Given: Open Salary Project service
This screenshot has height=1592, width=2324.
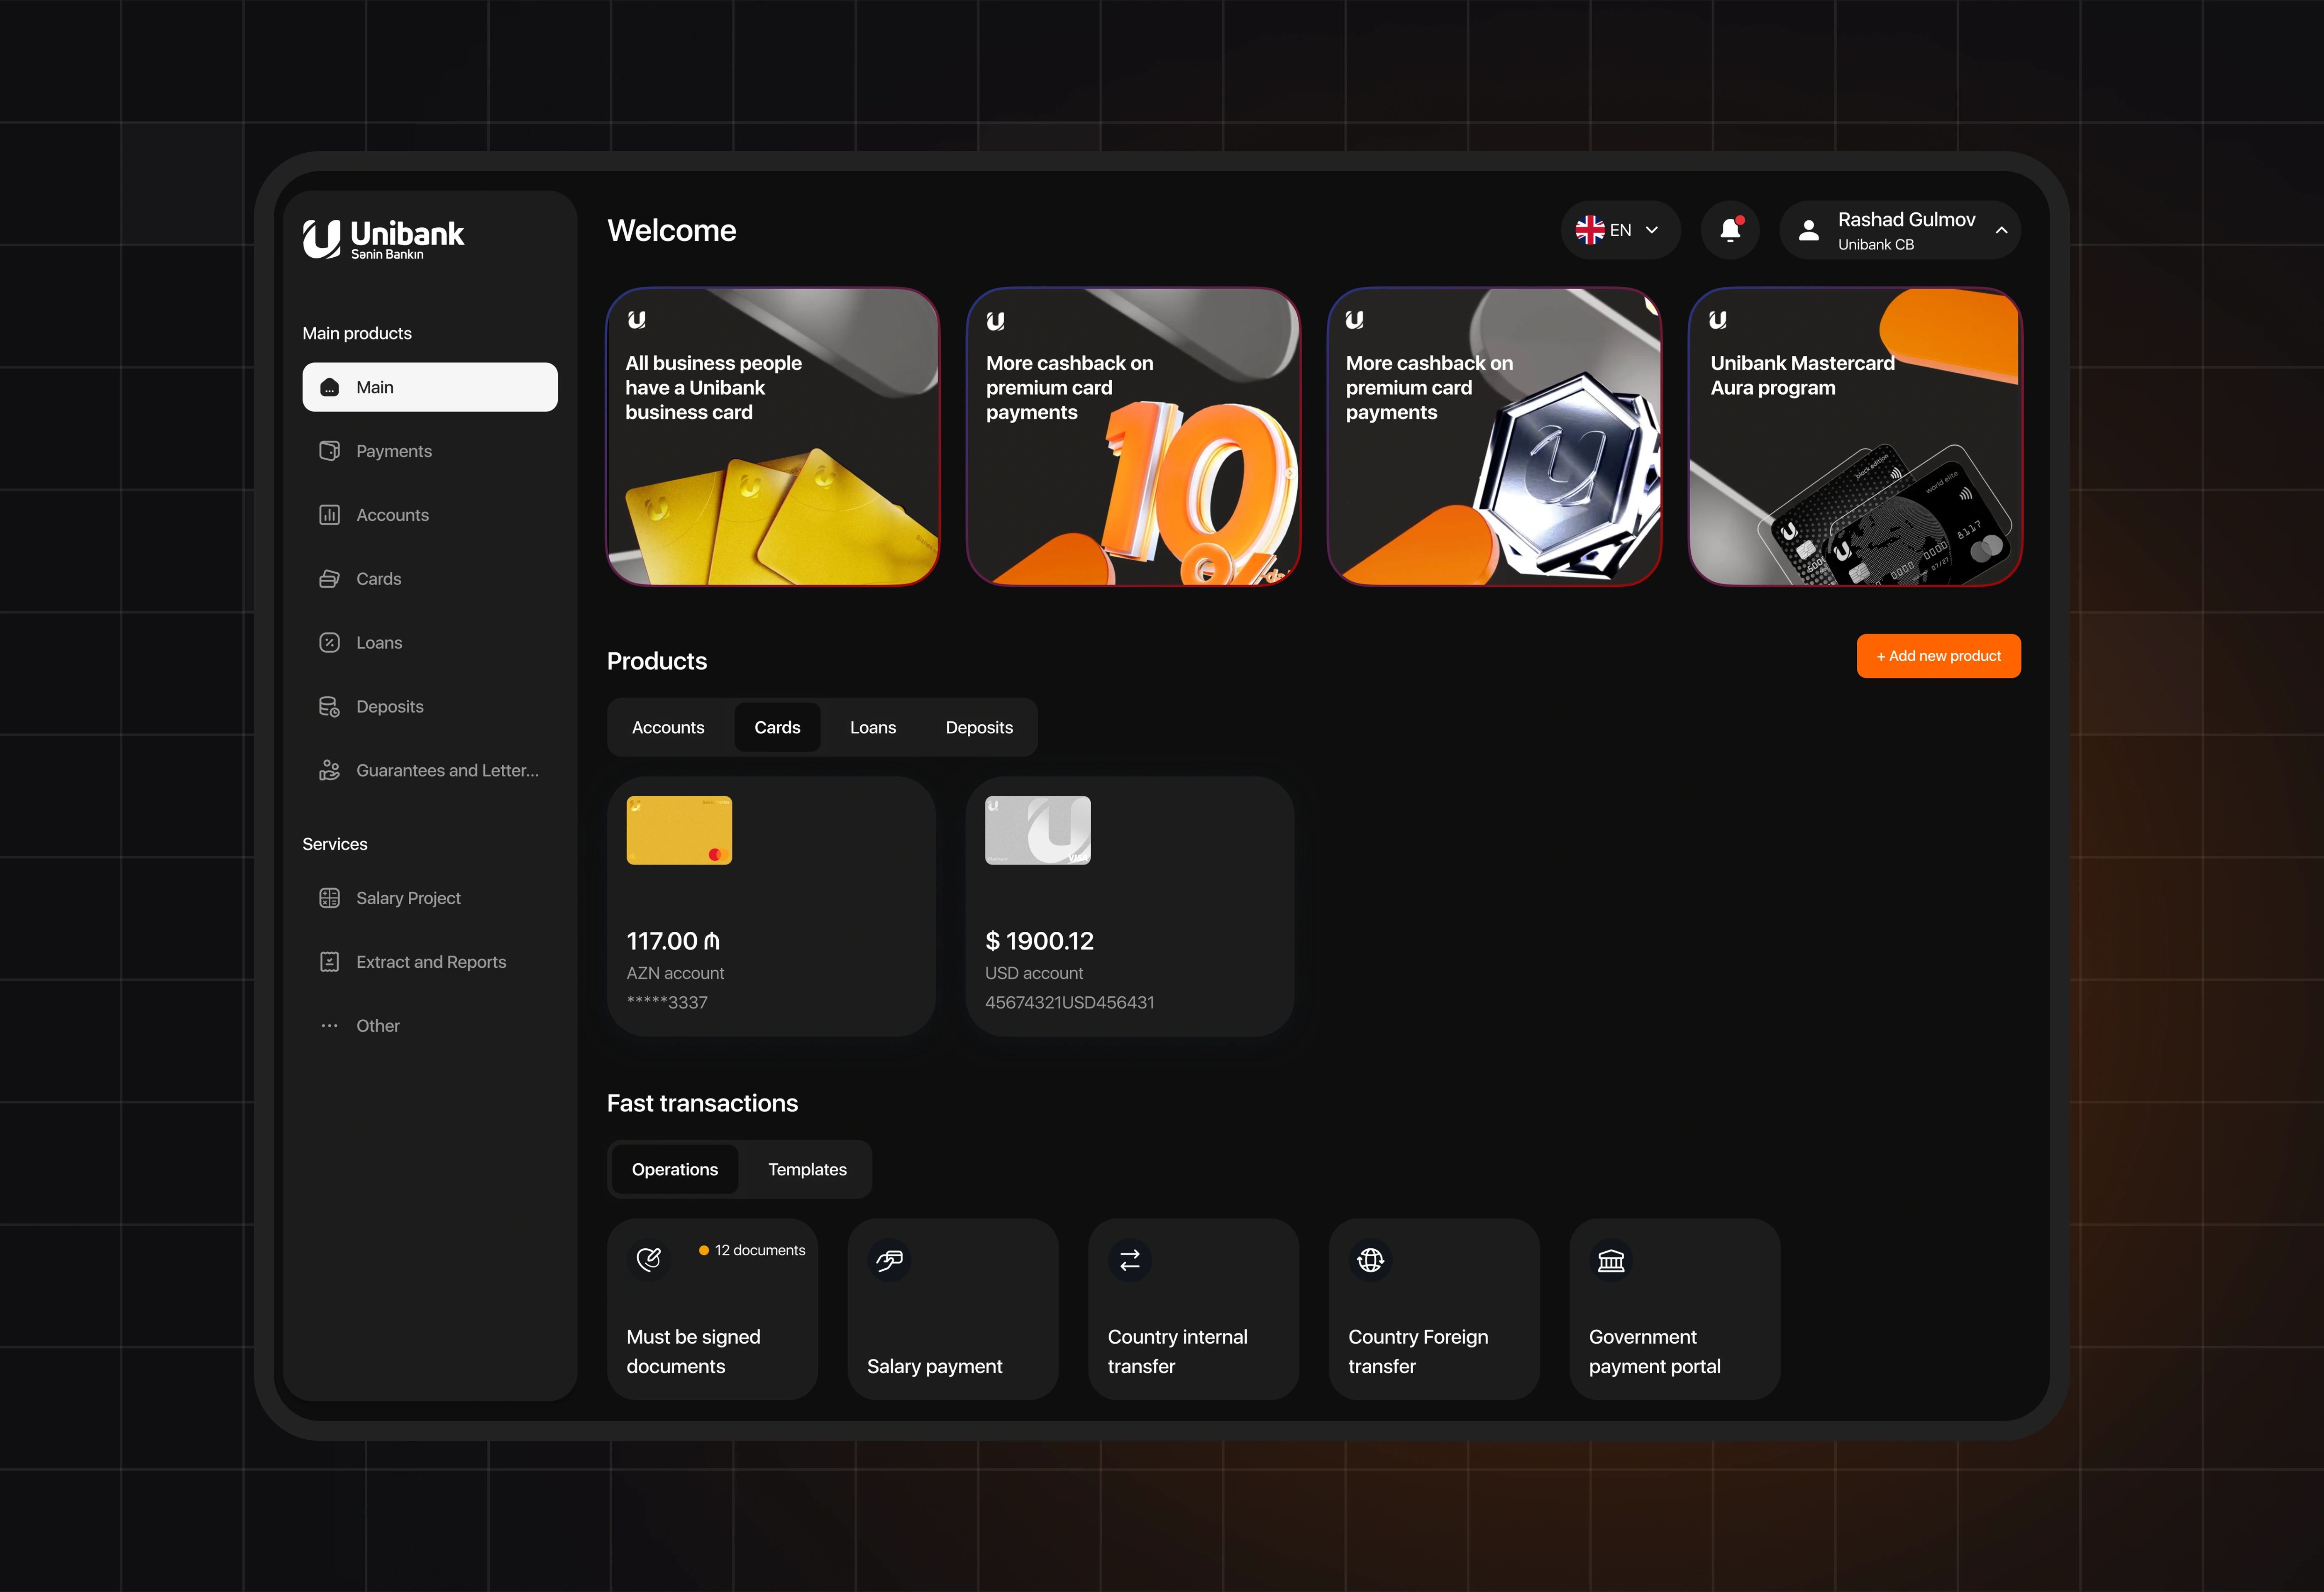Looking at the screenshot, I should click(x=407, y=898).
